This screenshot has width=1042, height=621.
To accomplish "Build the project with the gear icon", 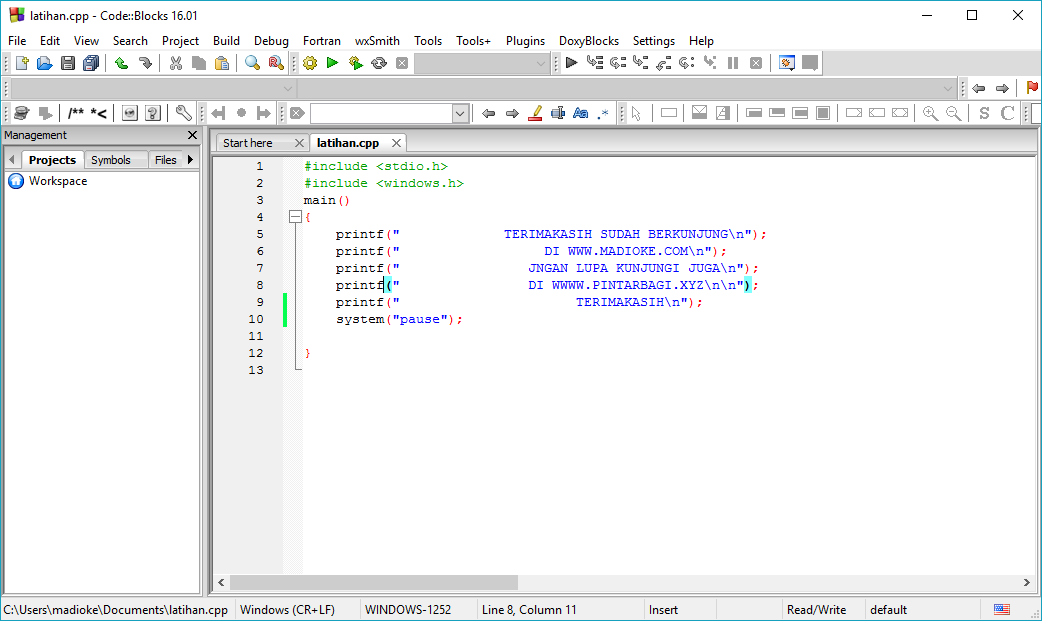I will click(x=309, y=62).
